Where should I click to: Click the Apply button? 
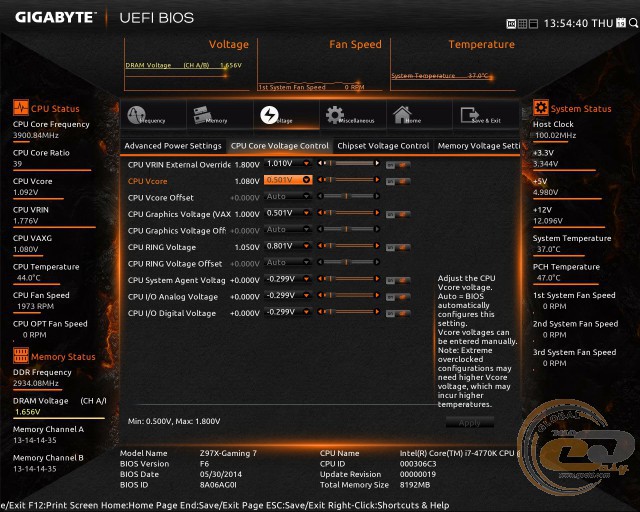469,423
